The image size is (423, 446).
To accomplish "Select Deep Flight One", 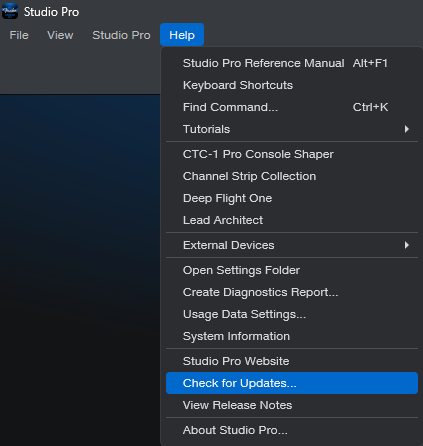I will [x=292, y=198].
